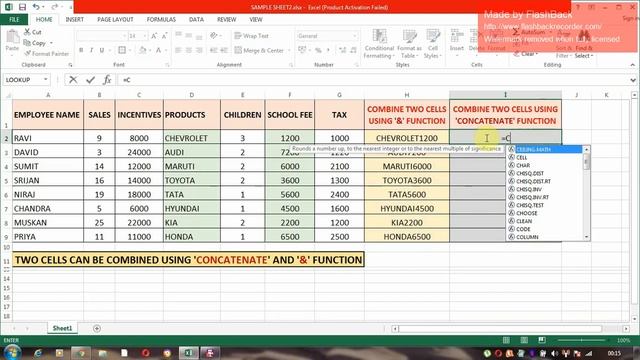This screenshot has height=360, width=640.
Task: Select COLUMN from the function autocomplete list
Action: (x=545, y=237)
